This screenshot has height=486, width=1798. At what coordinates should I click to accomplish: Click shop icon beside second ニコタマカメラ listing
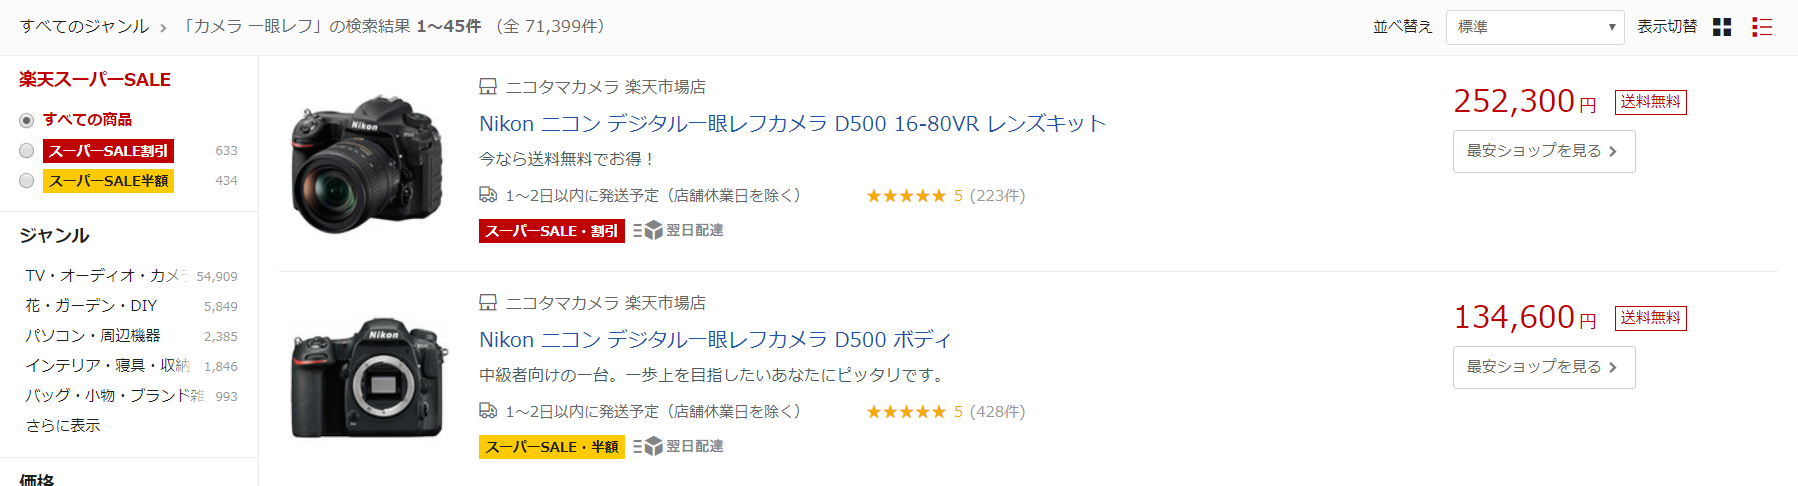point(488,303)
